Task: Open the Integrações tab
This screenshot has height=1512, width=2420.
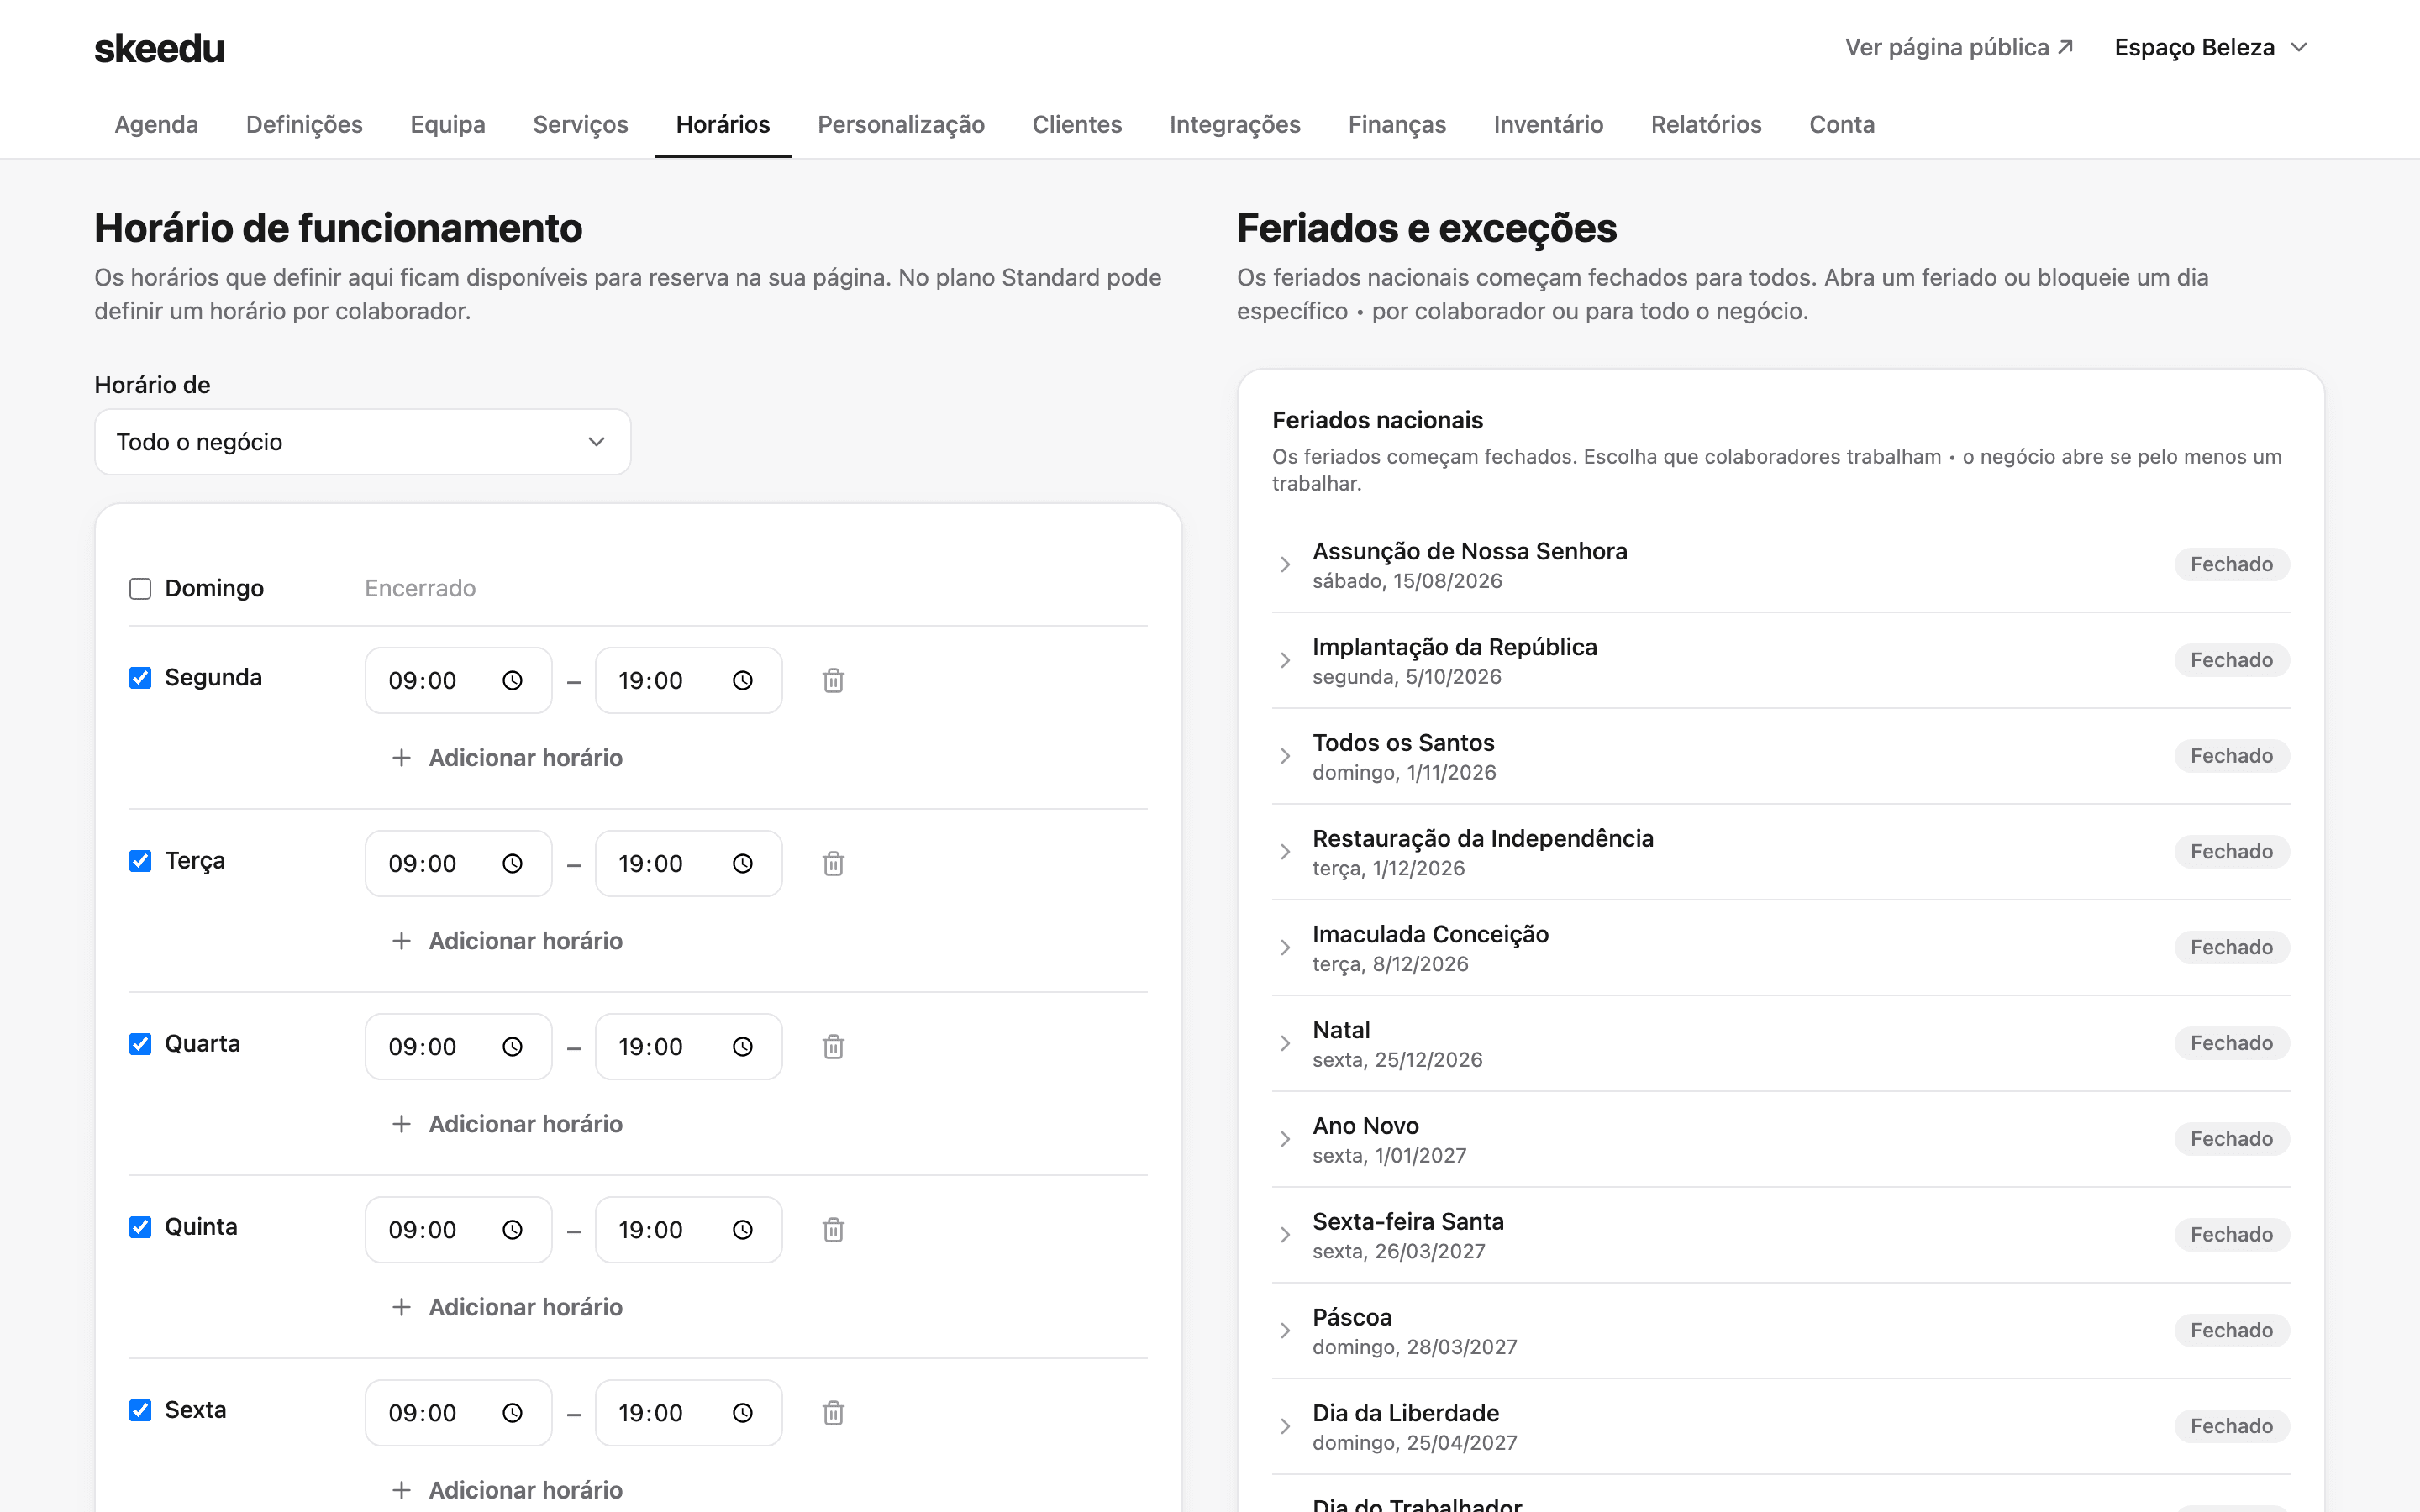Action: (x=1235, y=124)
